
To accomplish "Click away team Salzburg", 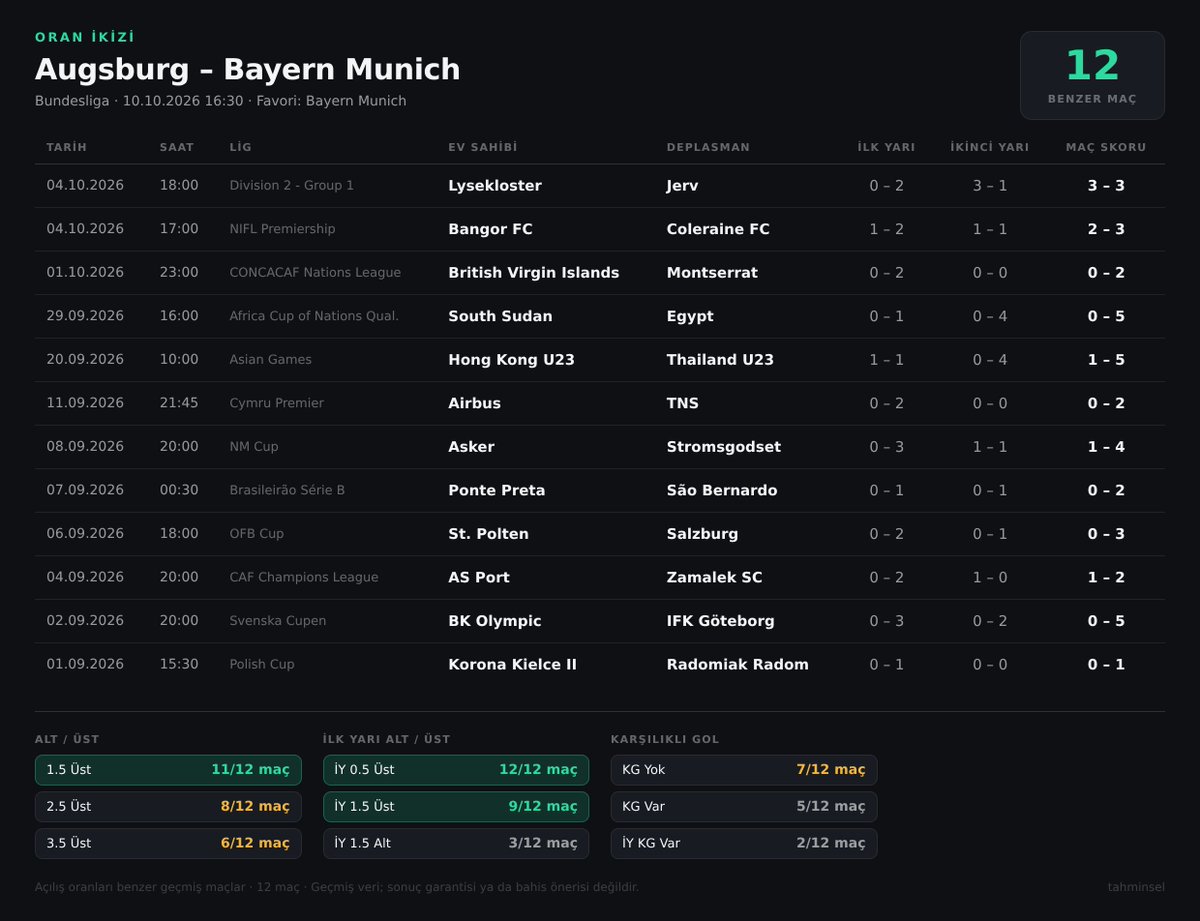I will (x=702, y=534).
